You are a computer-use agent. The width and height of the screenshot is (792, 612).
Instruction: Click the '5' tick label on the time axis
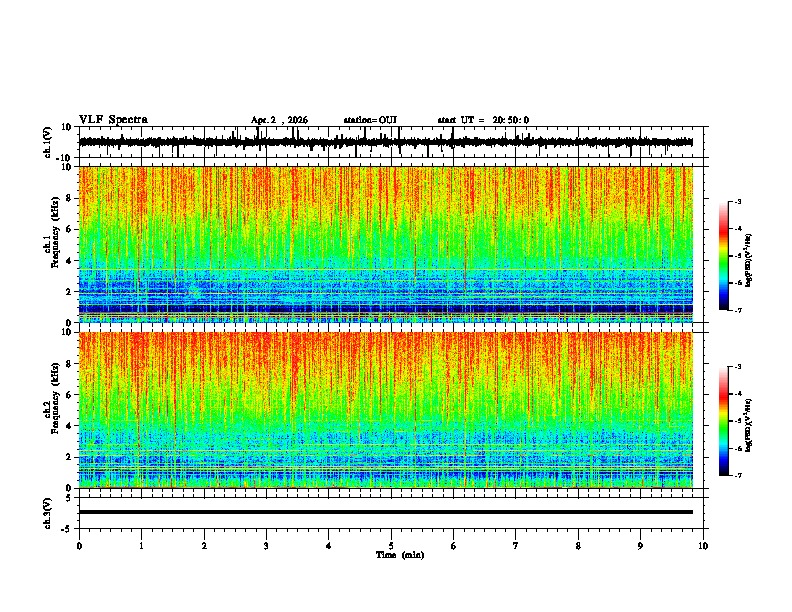pos(391,546)
